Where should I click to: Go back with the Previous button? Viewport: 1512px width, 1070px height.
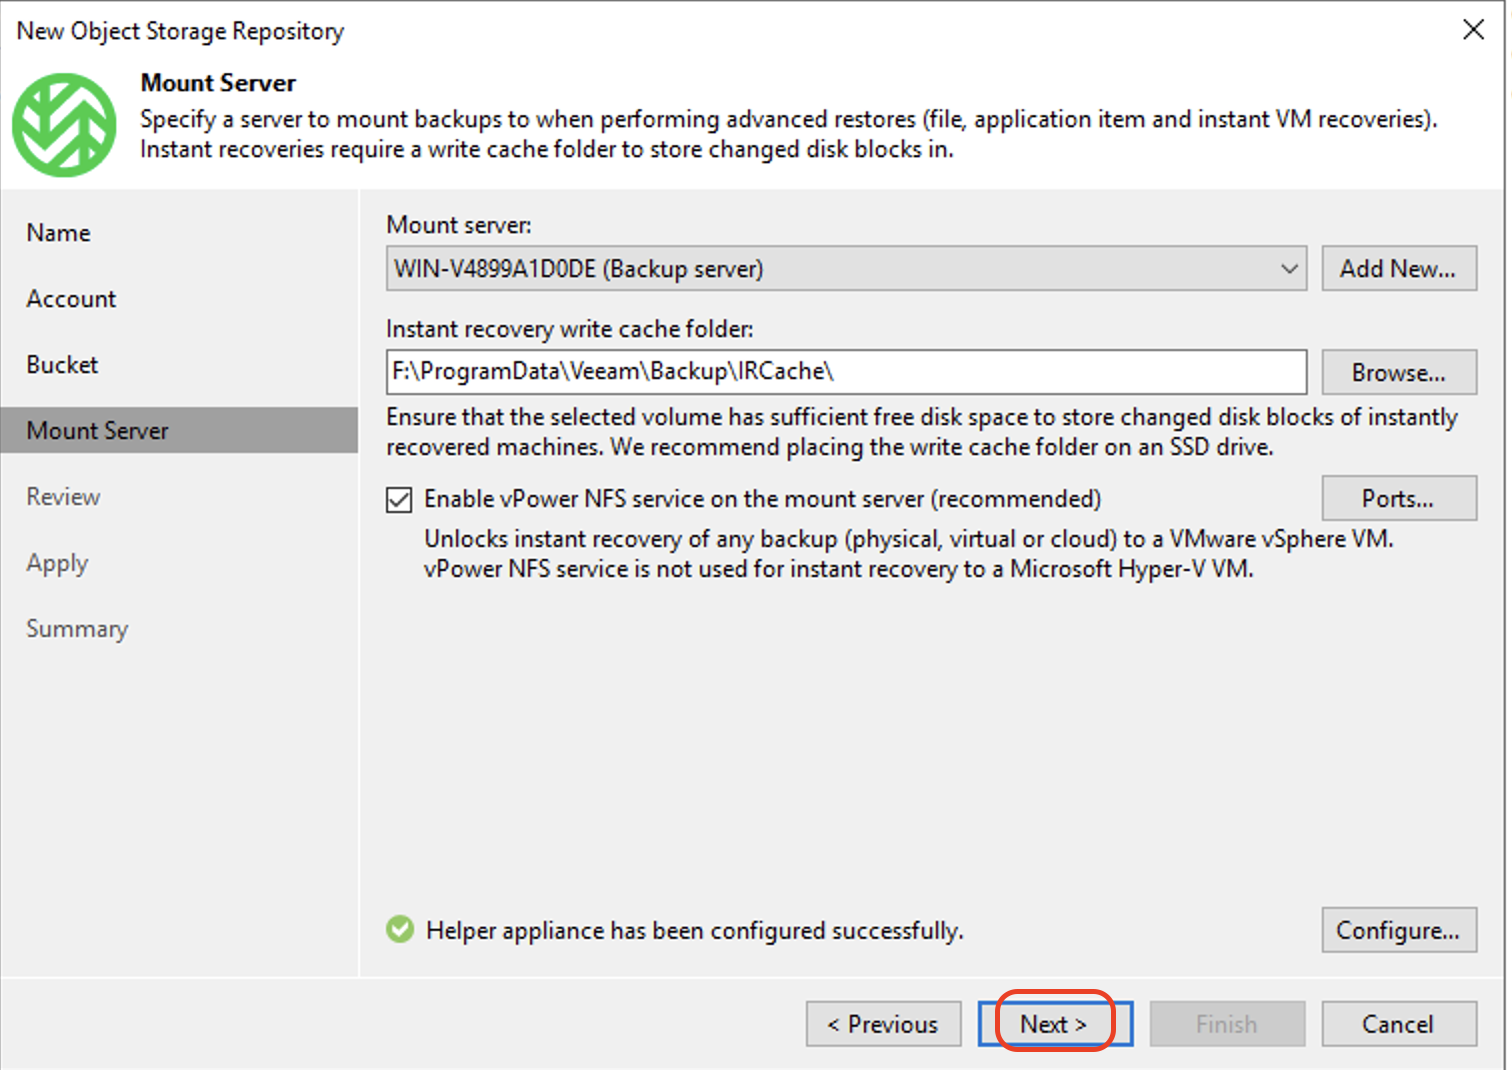[883, 1024]
